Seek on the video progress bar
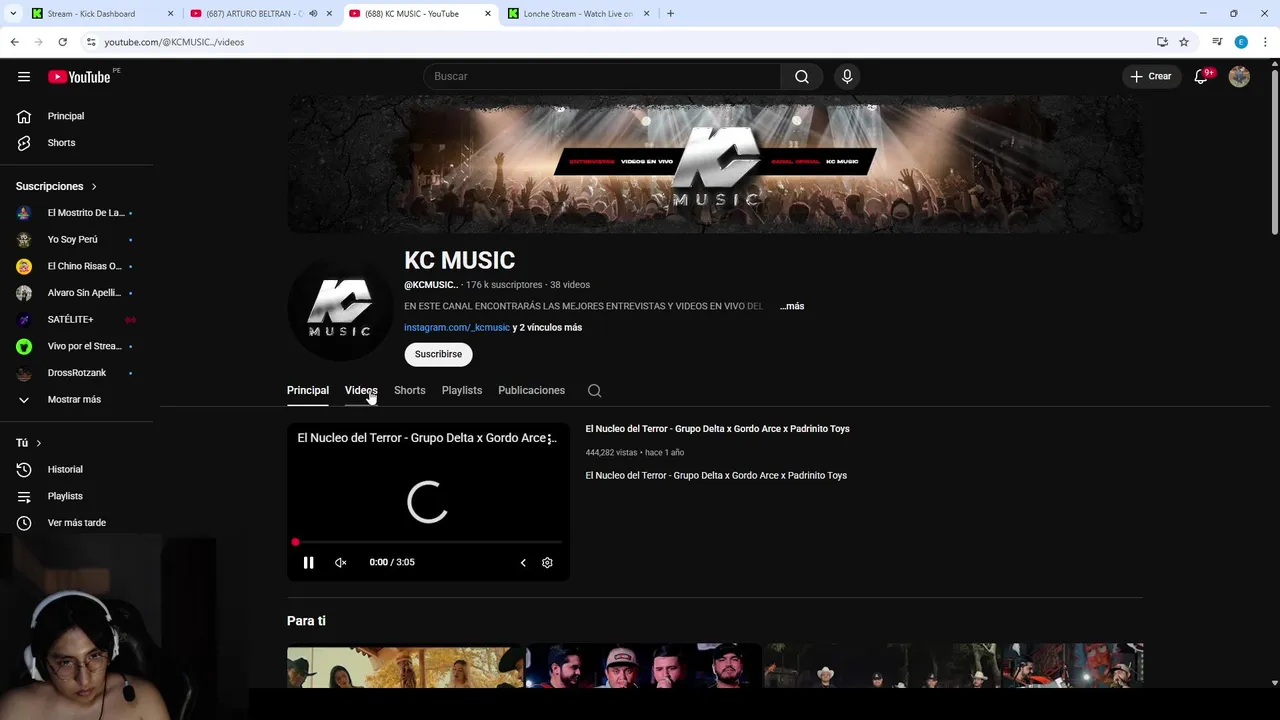 [428, 542]
